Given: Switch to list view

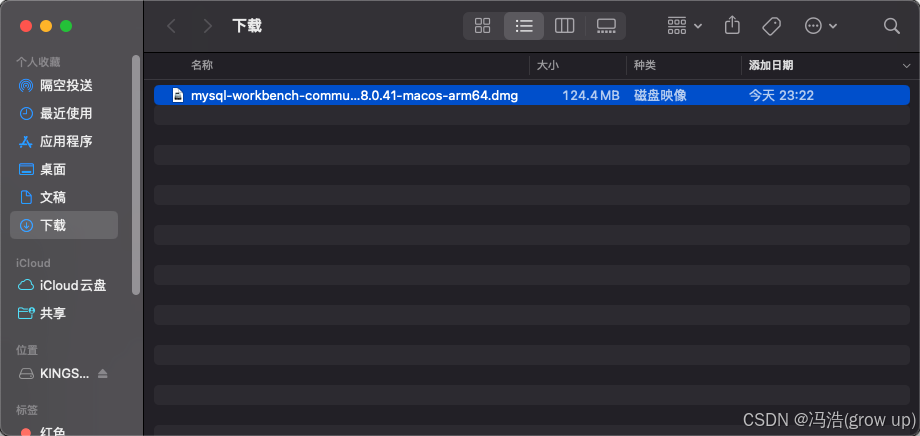Looking at the screenshot, I should (524, 26).
